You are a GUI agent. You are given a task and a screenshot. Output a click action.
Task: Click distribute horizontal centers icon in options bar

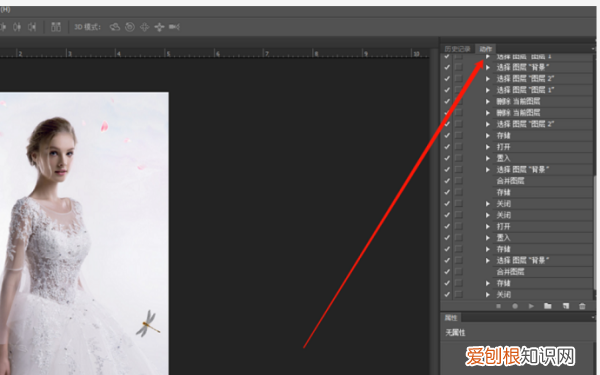pyautogui.click(x=17, y=27)
